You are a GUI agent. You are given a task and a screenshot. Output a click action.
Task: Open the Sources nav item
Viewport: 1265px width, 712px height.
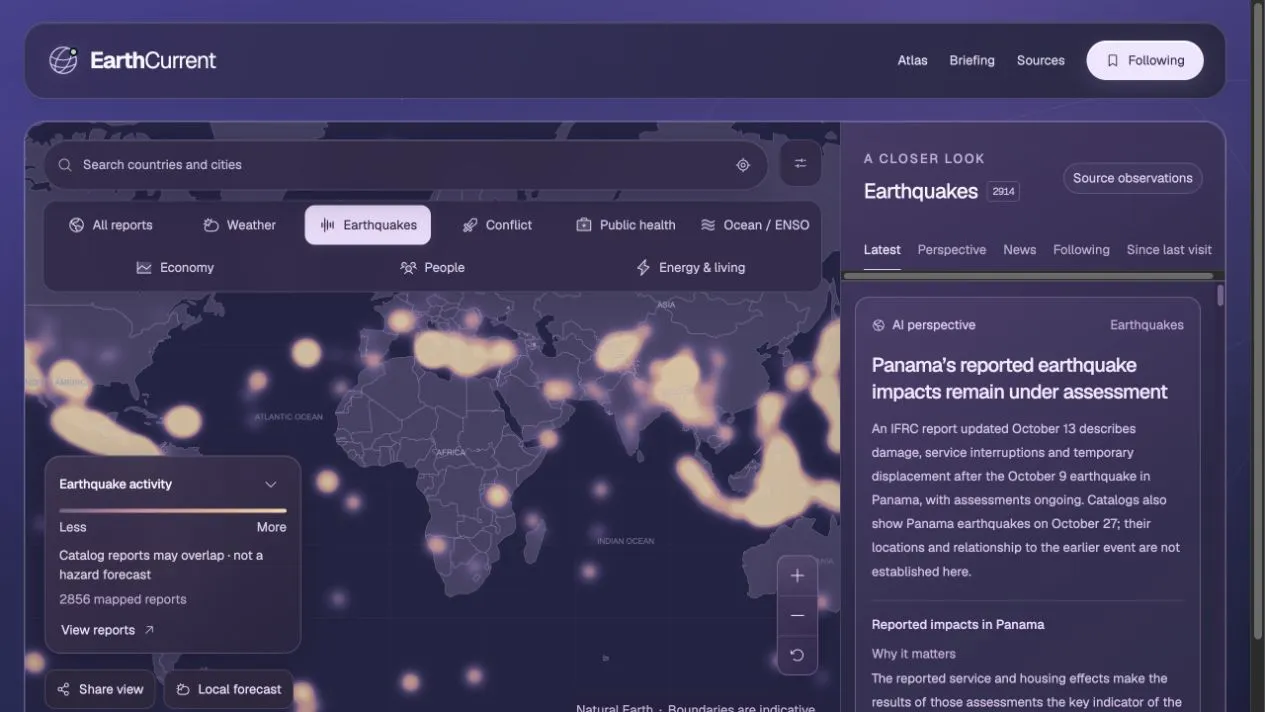click(x=1041, y=60)
